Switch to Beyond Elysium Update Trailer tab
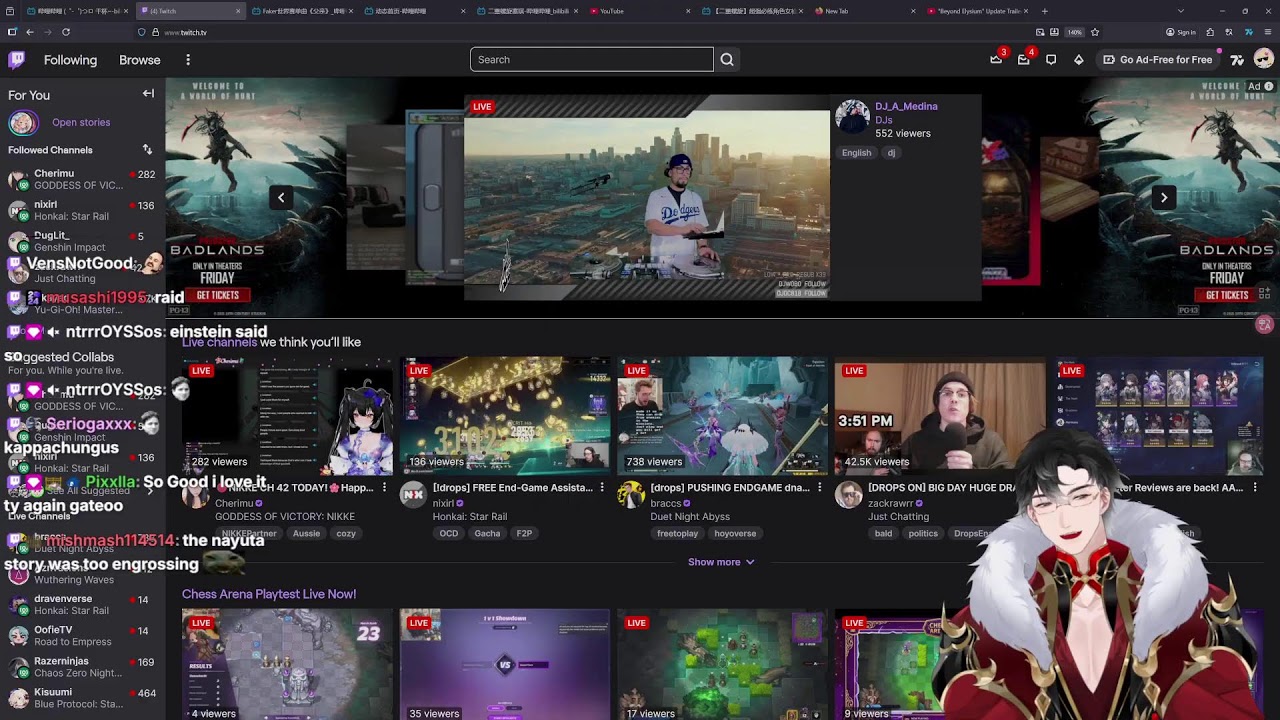 click(x=977, y=11)
